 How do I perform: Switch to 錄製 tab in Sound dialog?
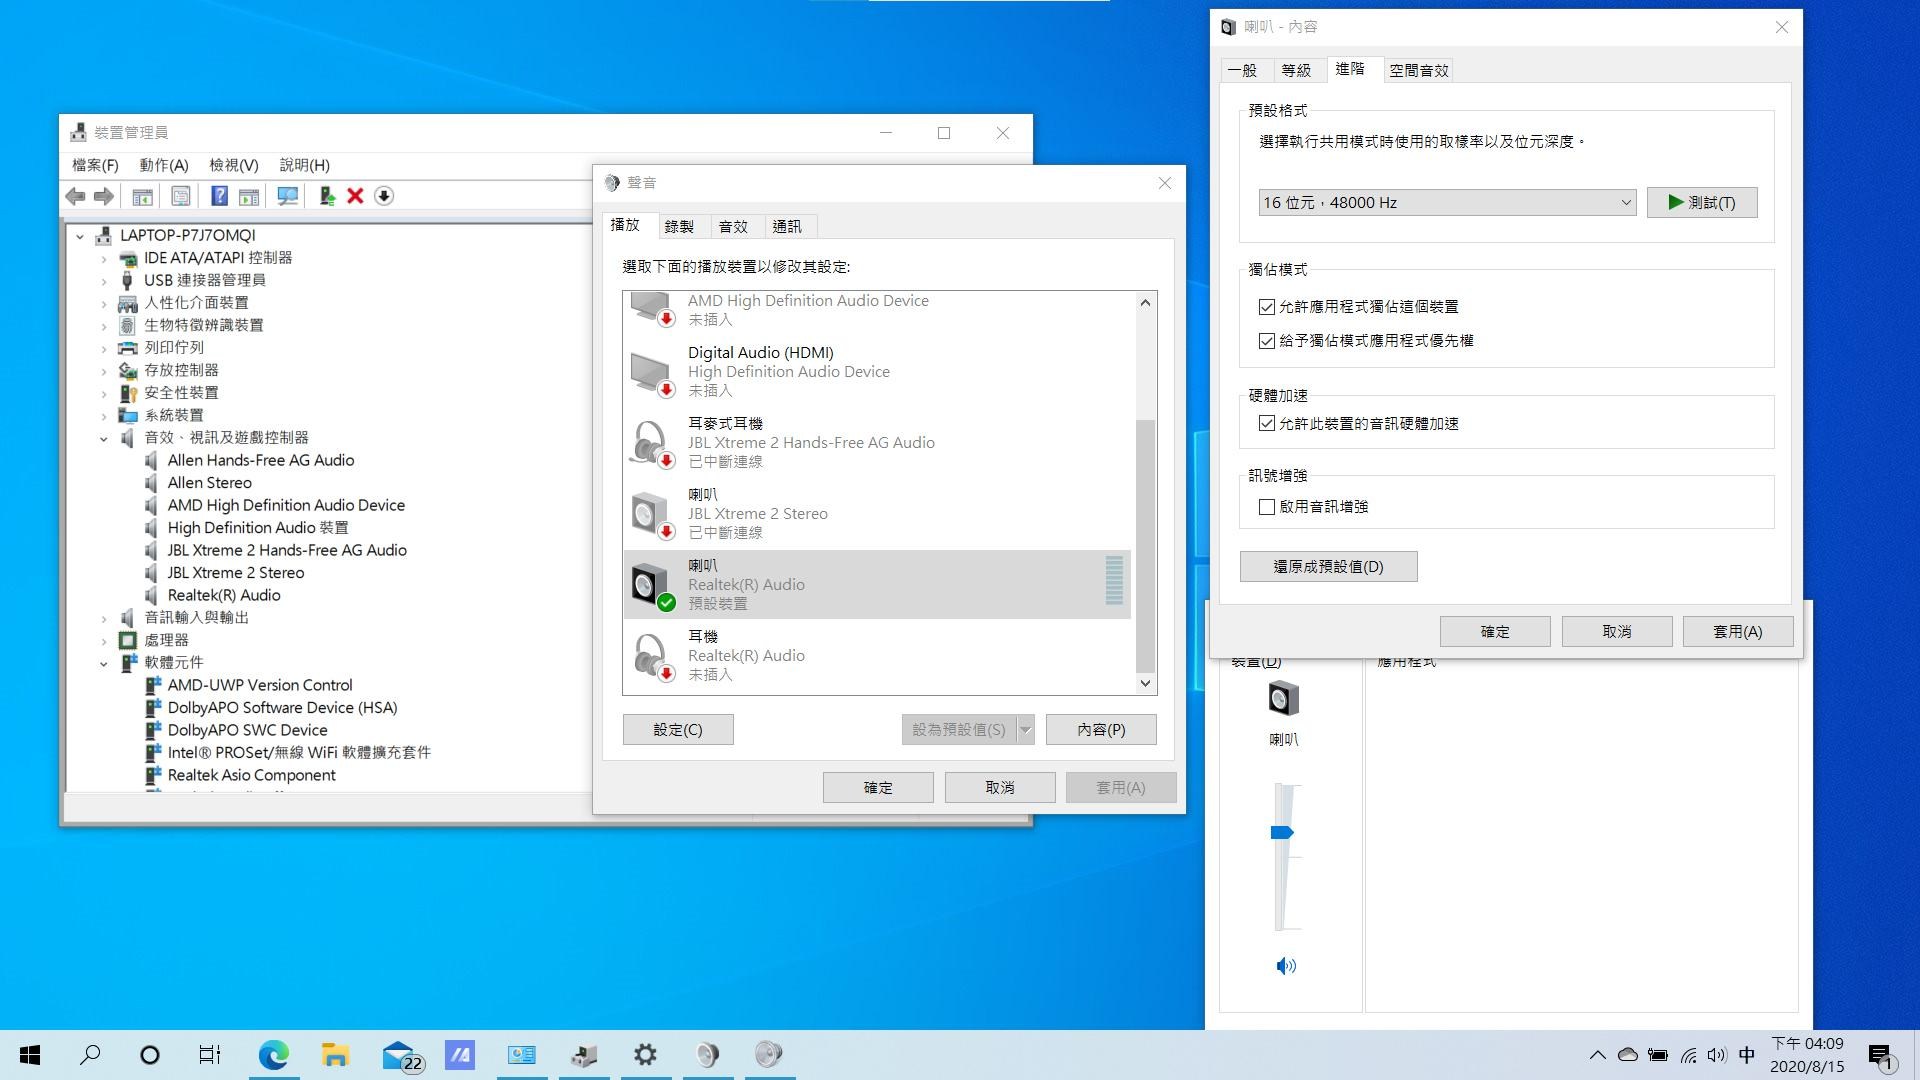tap(679, 227)
